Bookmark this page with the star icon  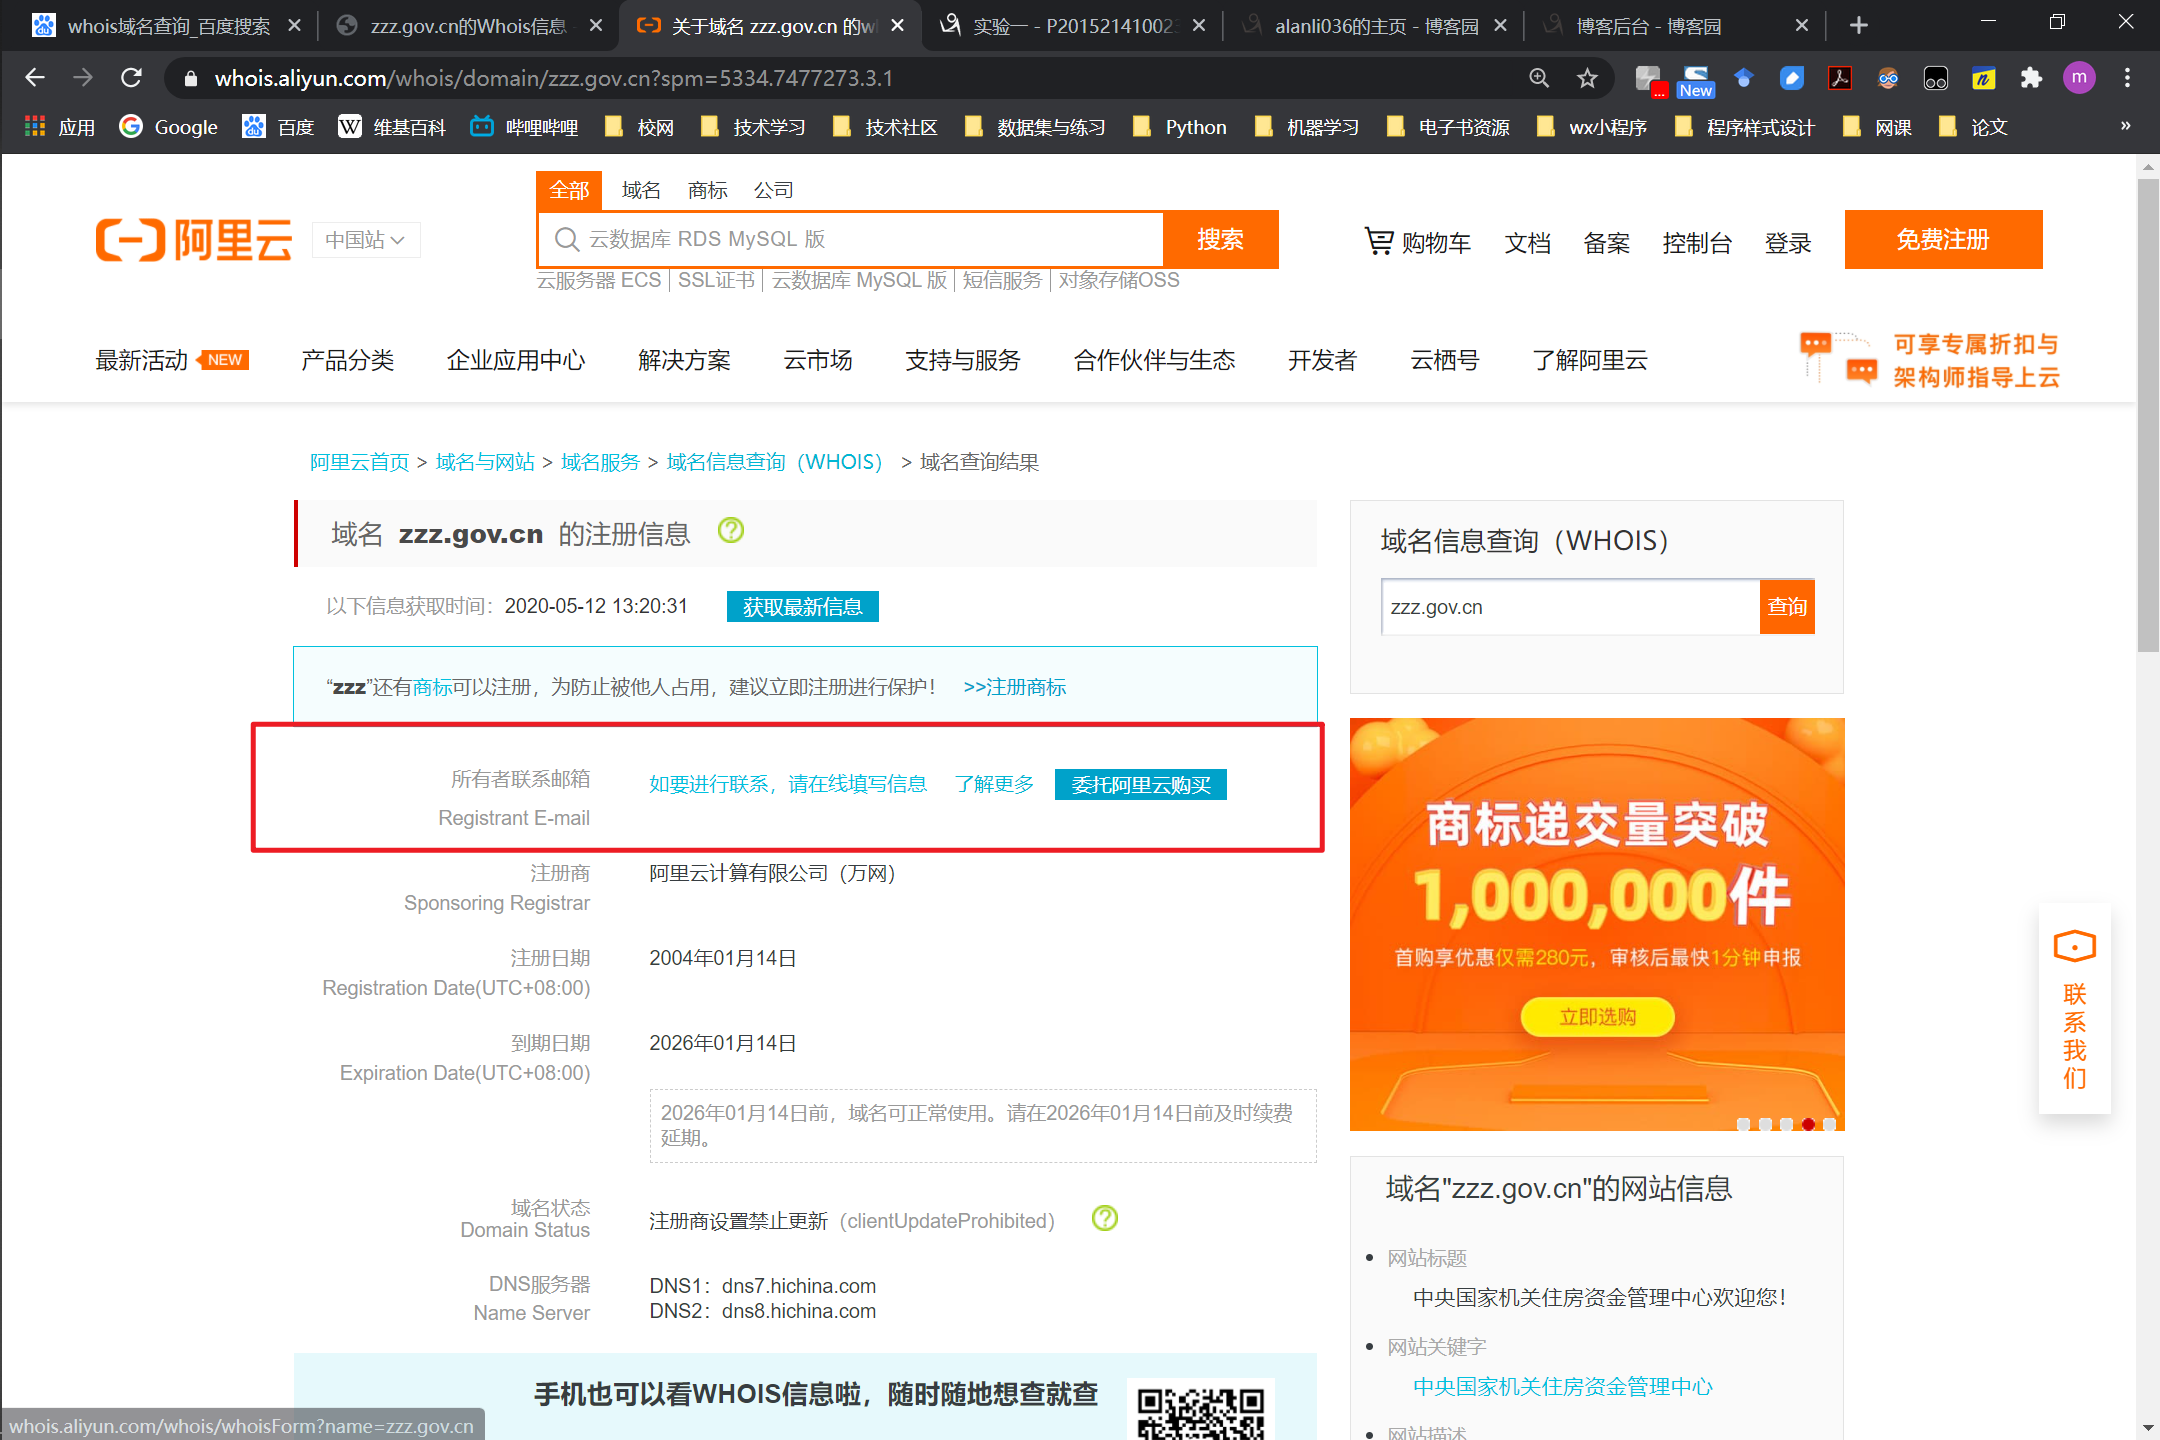click(1587, 78)
